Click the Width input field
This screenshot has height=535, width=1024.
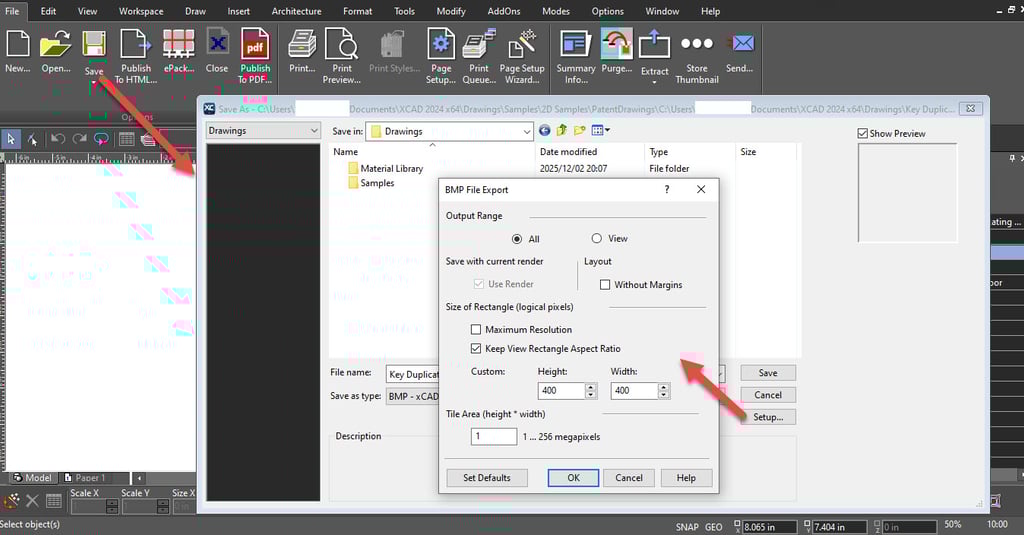(635, 391)
